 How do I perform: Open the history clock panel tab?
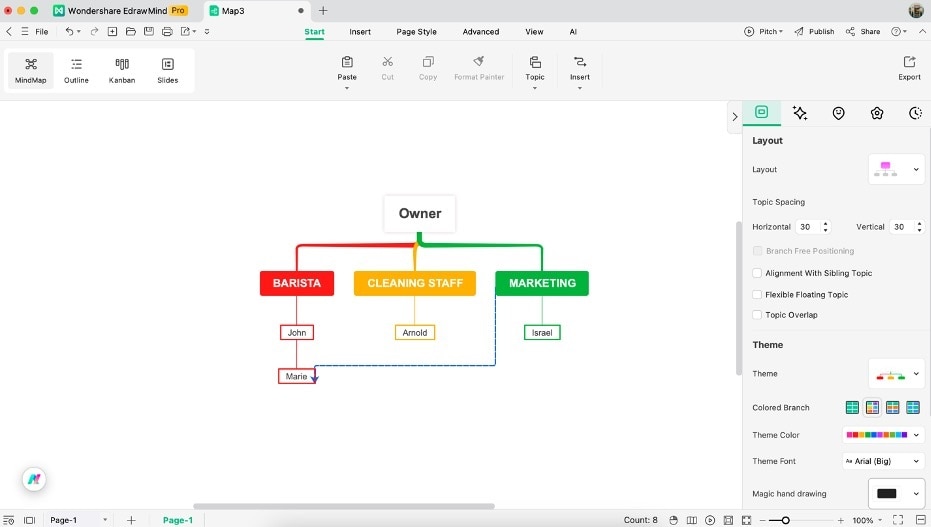pyautogui.click(x=916, y=113)
